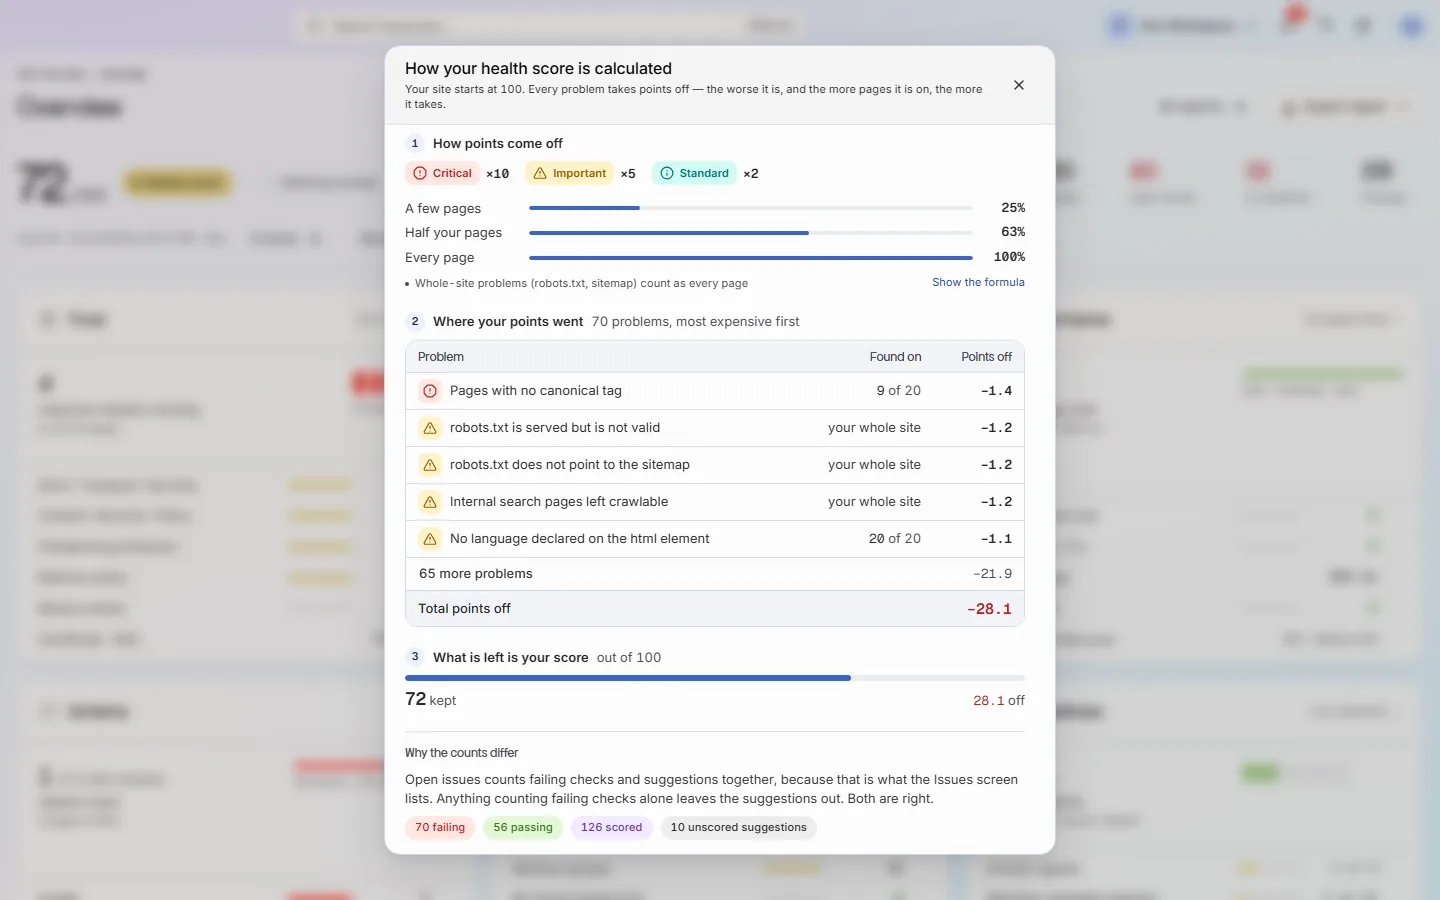Select the '56 passing' chip
This screenshot has height=900, width=1440.
tap(523, 828)
